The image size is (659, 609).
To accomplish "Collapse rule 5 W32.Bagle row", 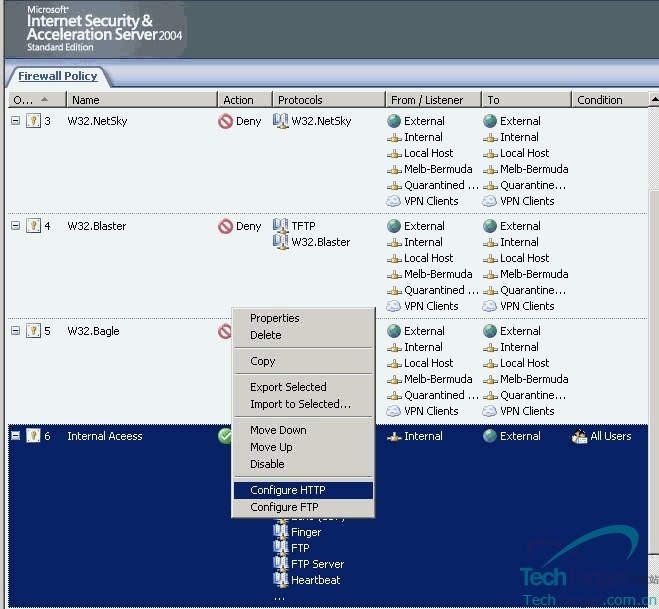I will 15,331.
